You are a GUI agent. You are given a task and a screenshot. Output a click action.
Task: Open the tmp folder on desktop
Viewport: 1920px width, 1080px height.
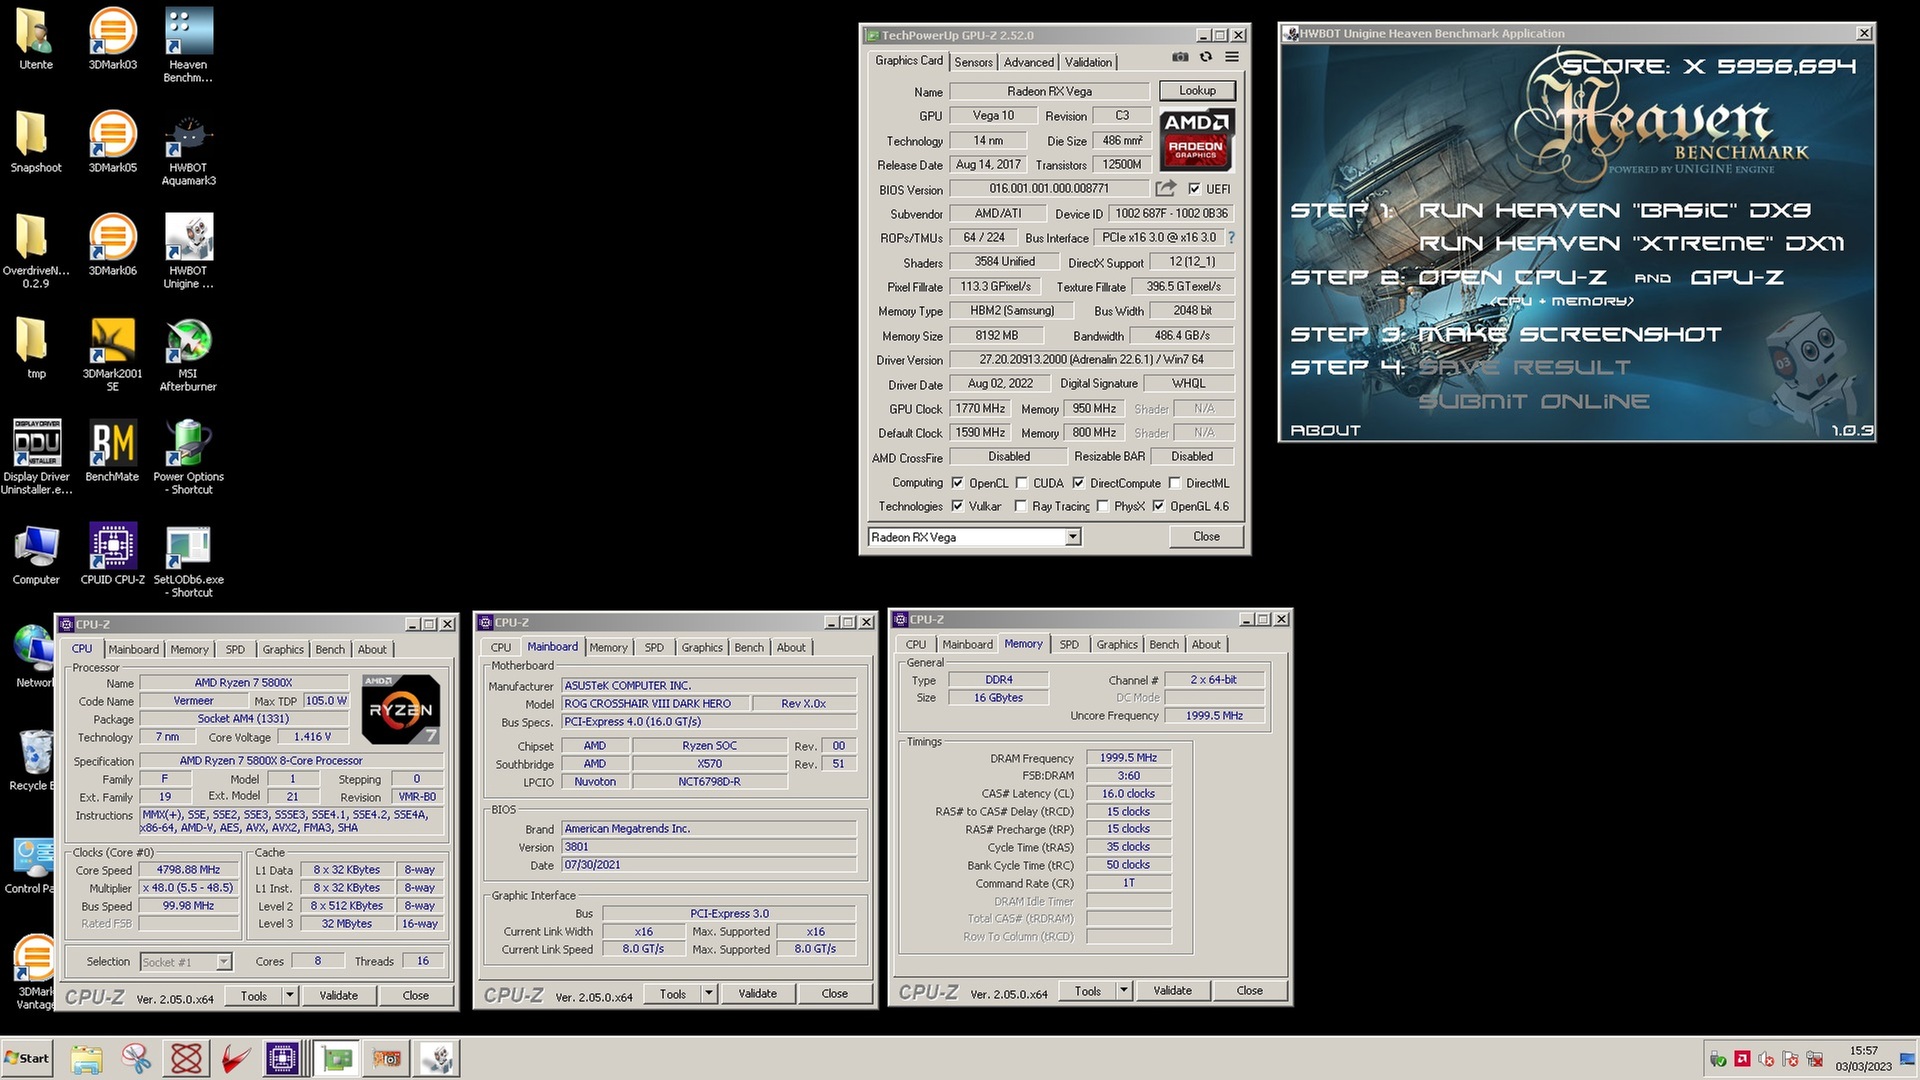click(x=36, y=347)
